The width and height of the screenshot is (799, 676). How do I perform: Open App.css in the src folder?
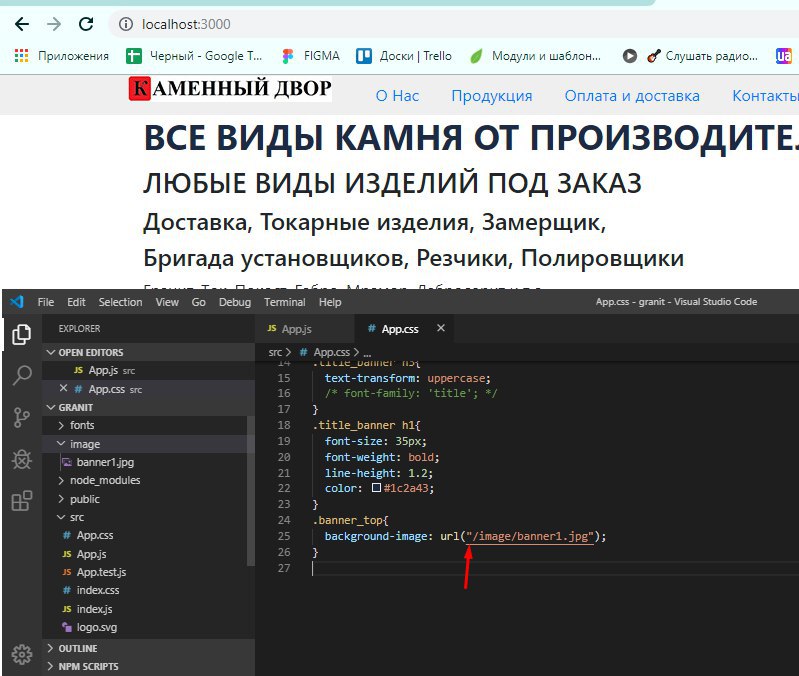point(145,535)
